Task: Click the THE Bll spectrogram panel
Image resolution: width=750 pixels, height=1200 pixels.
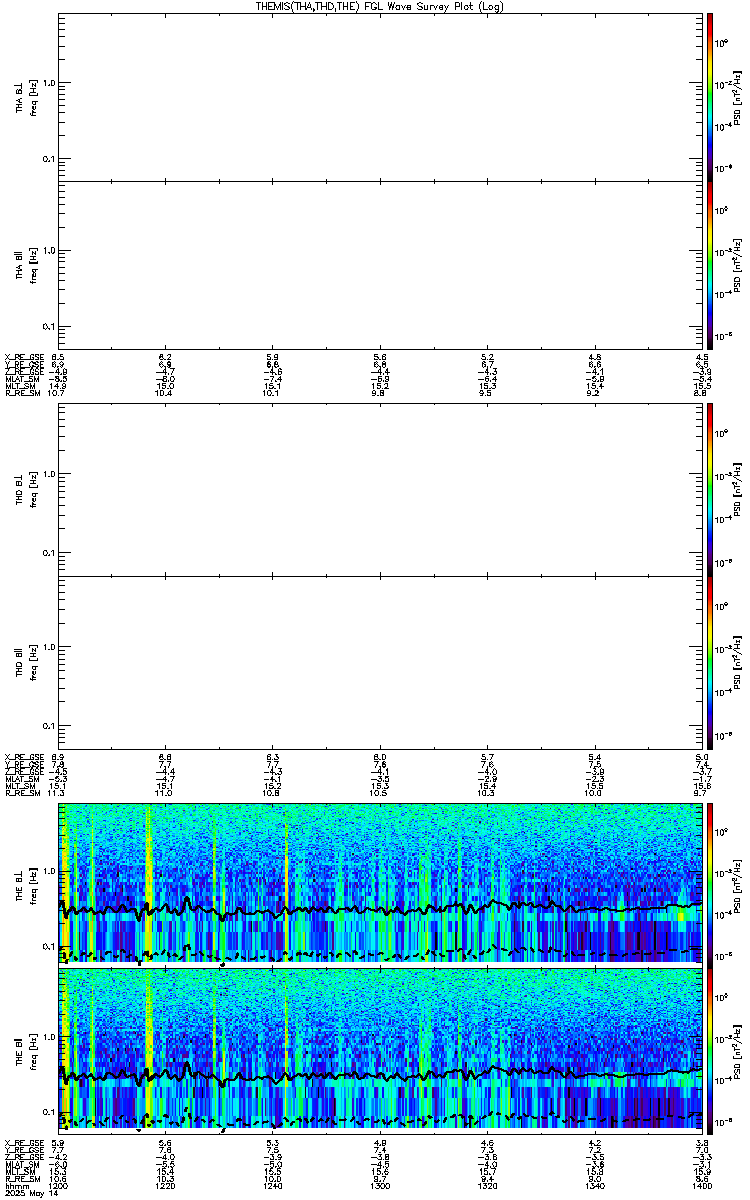Action: tap(380, 1052)
